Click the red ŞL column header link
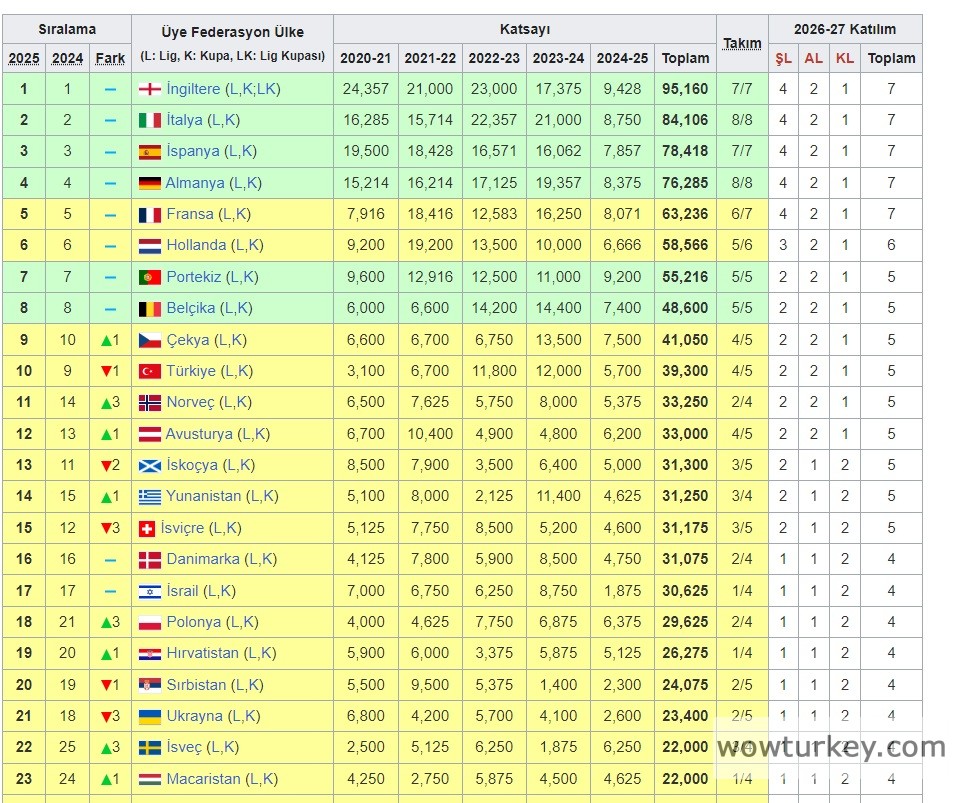Image resolution: width=972 pixels, height=803 pixels. coord(783,58)
